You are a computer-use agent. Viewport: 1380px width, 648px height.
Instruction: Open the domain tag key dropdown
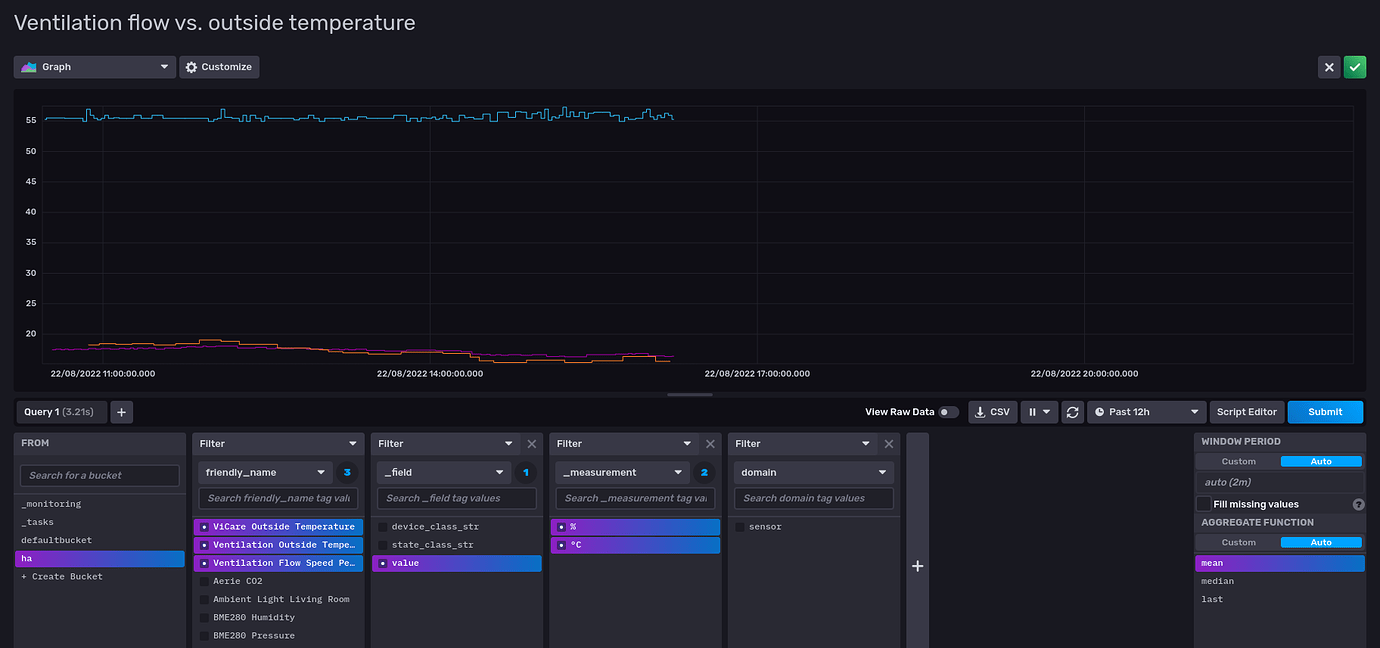click(813, 472)
